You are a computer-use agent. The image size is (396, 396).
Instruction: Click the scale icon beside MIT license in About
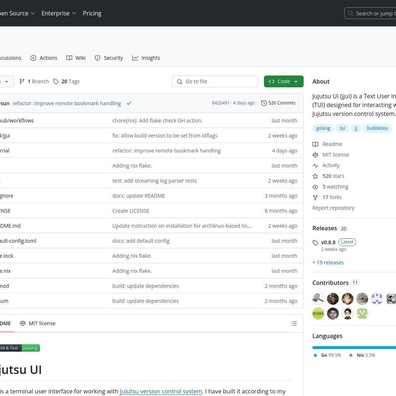(315, 155)
